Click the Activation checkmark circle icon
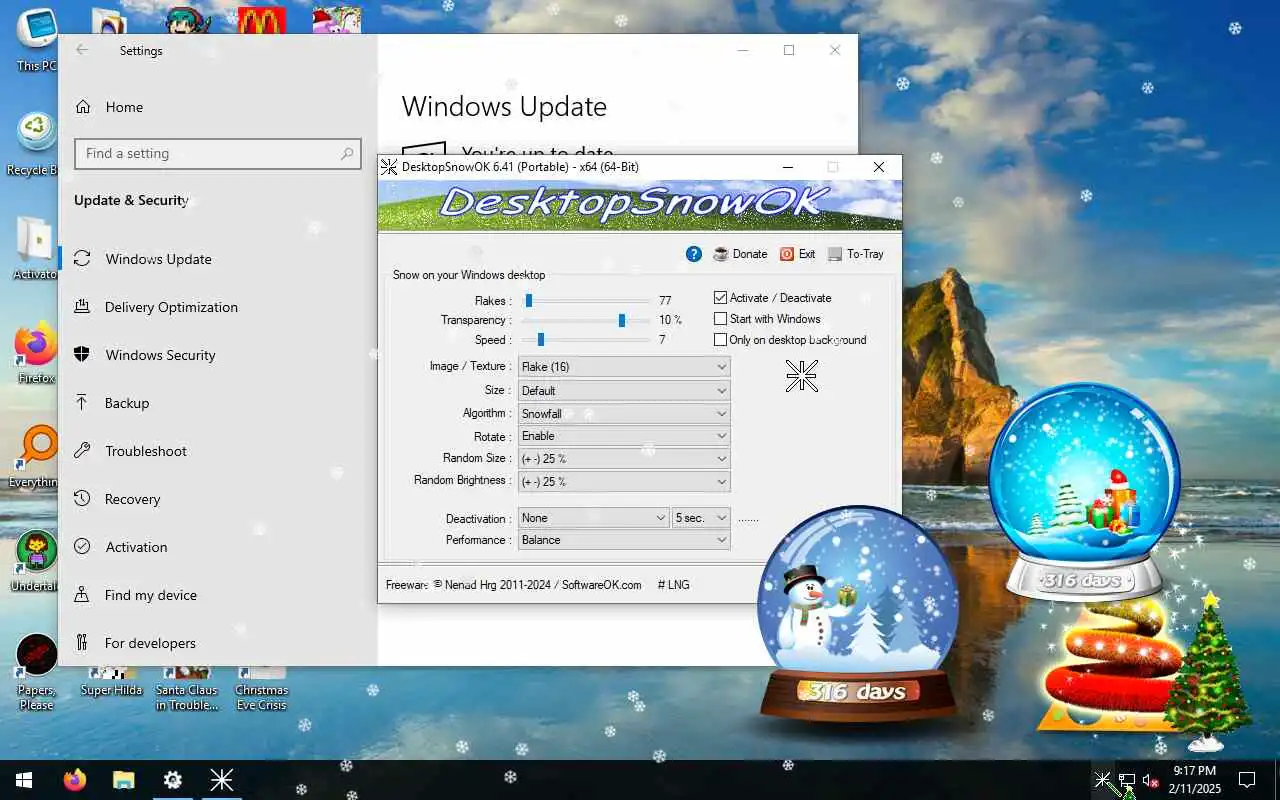 click(x=83, y=547)
